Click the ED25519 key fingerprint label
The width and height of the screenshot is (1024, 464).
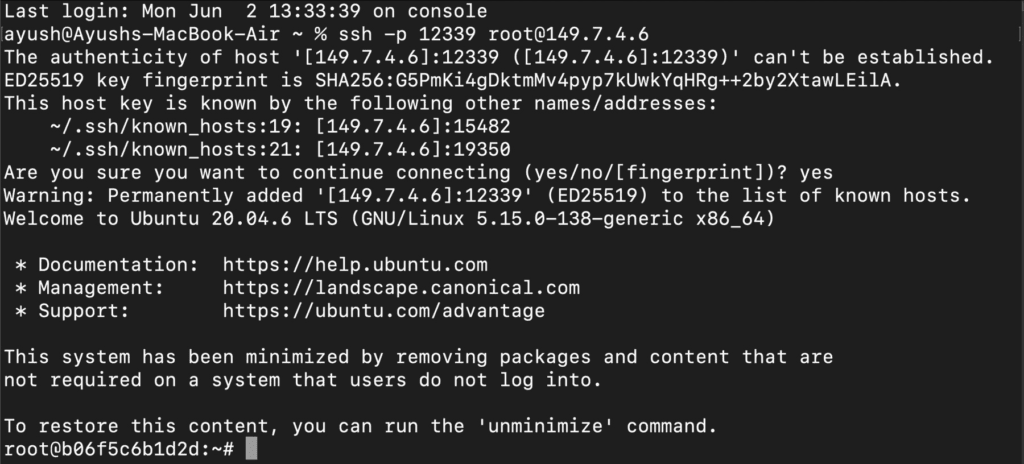pyautogui.click(x=136, y=81)
